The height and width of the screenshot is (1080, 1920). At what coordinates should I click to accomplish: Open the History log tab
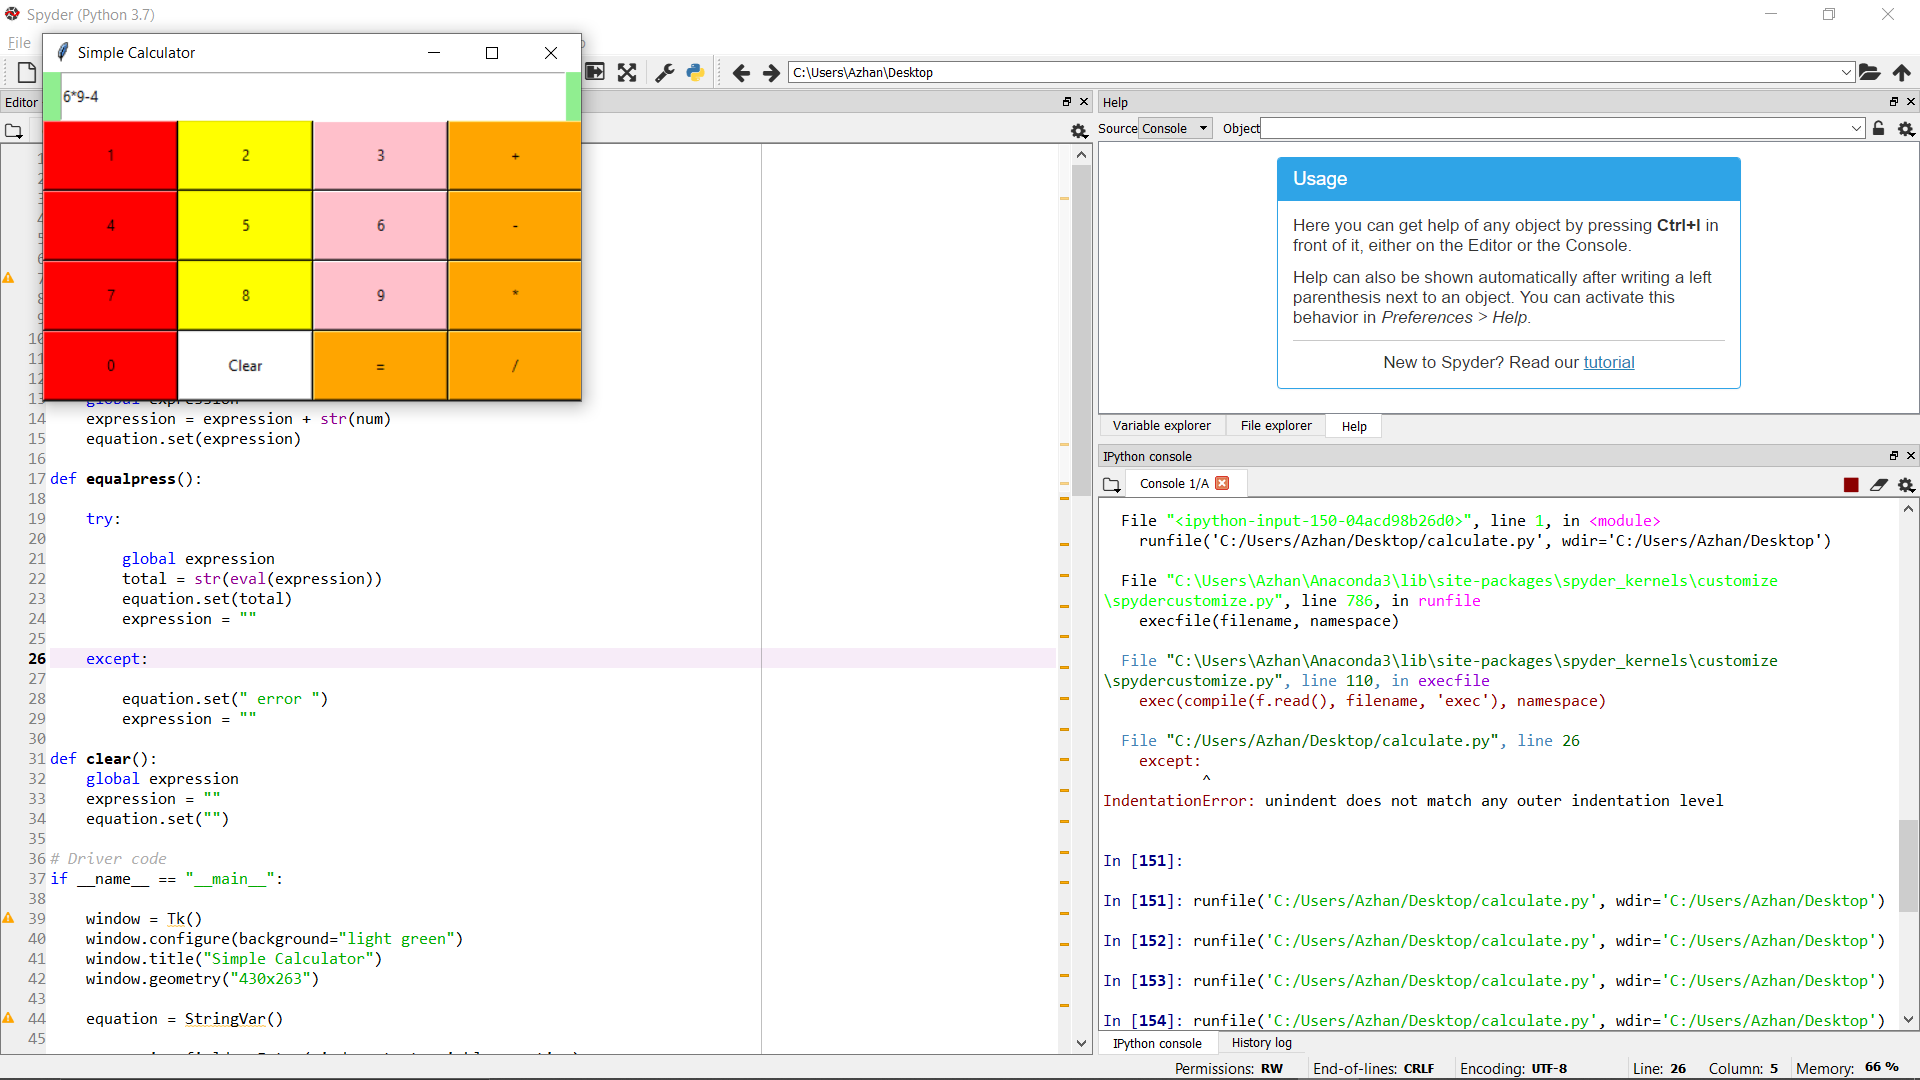coord(1261,1043)
